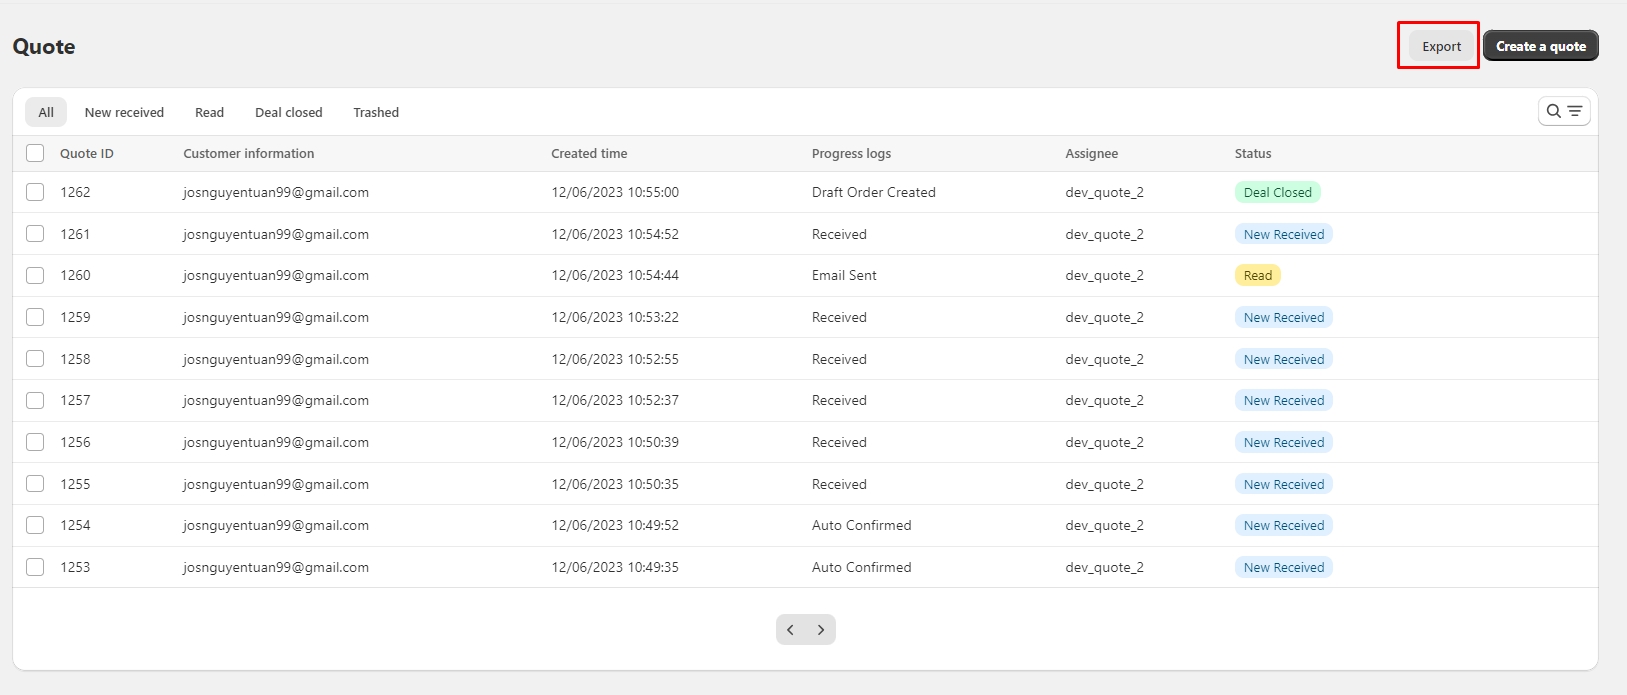Tick the checkbox for quote 1254
This screenshot has height=695, width=1627.
tap(35, 525)
